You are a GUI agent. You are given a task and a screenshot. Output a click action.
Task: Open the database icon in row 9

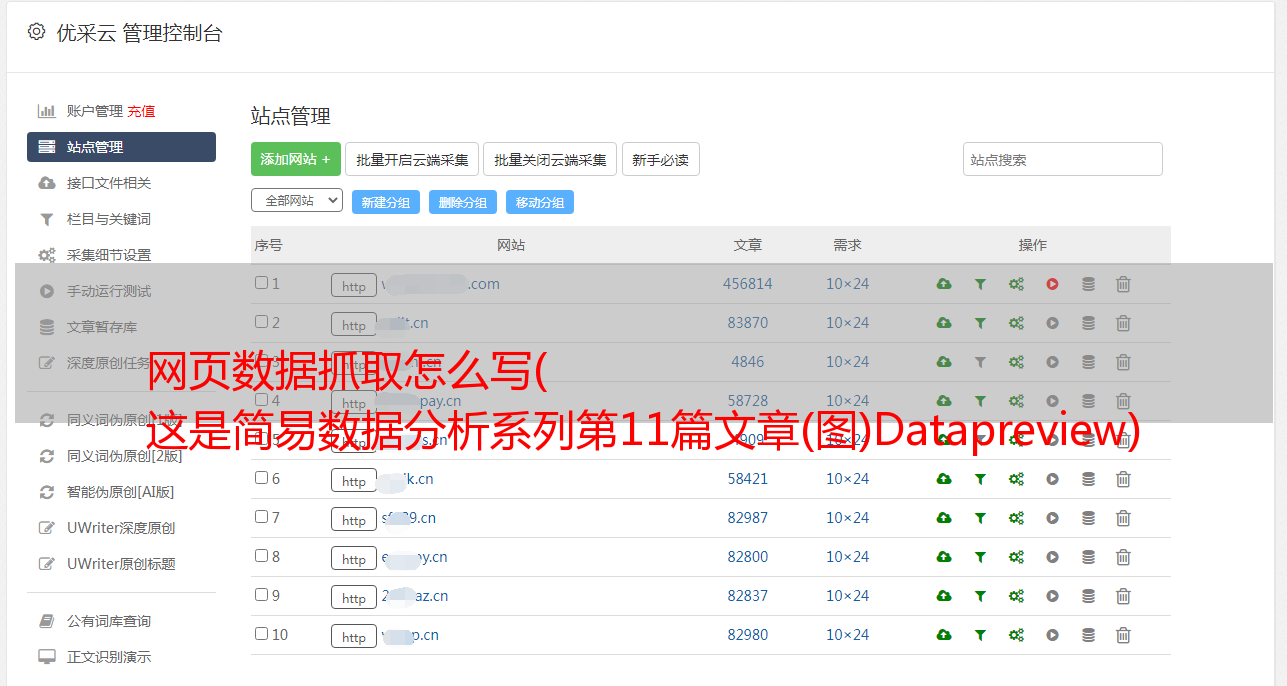(x=1088, y=596)
